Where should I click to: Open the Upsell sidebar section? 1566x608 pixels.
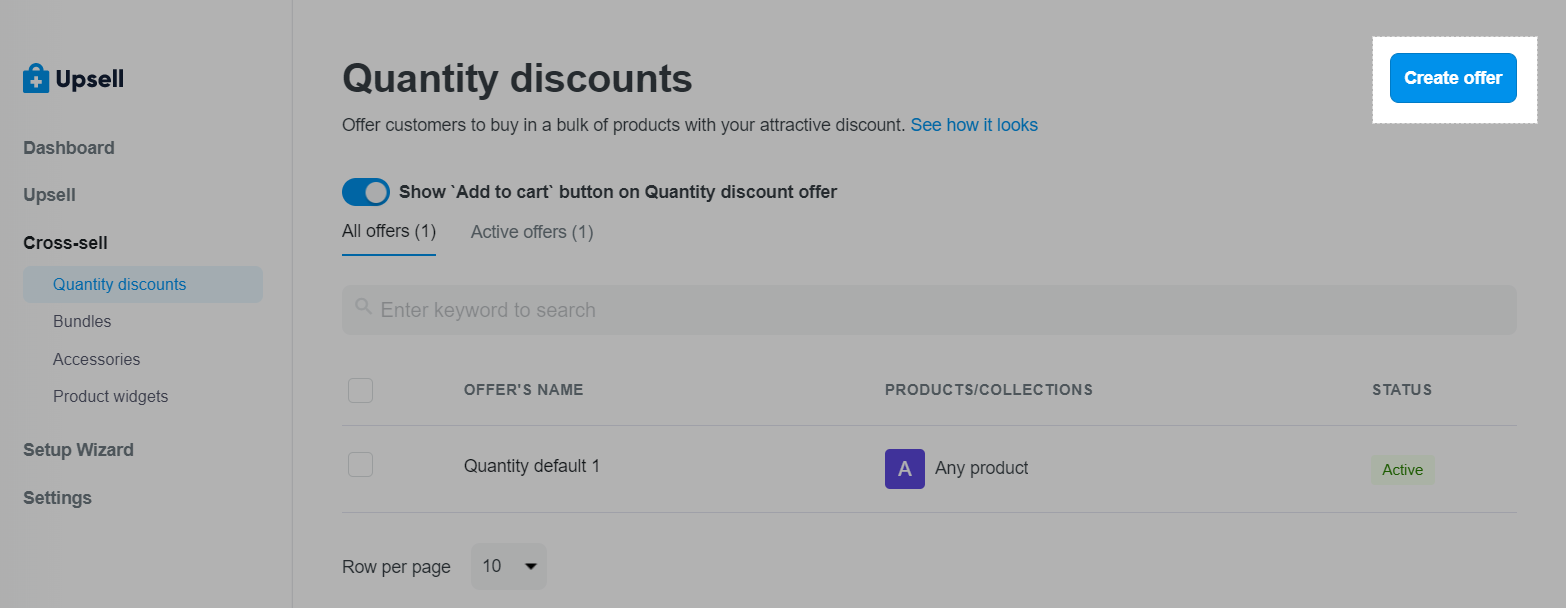(x=49, y=195)
